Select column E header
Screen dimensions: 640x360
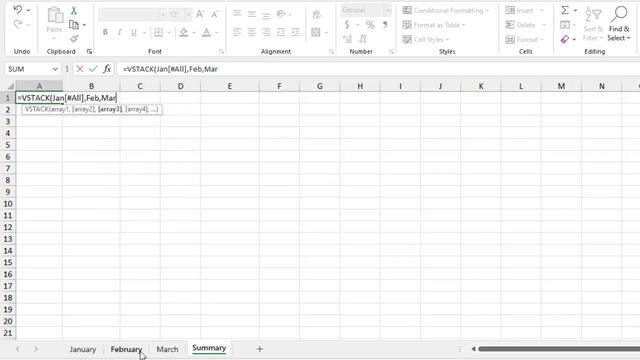point(230,86)
